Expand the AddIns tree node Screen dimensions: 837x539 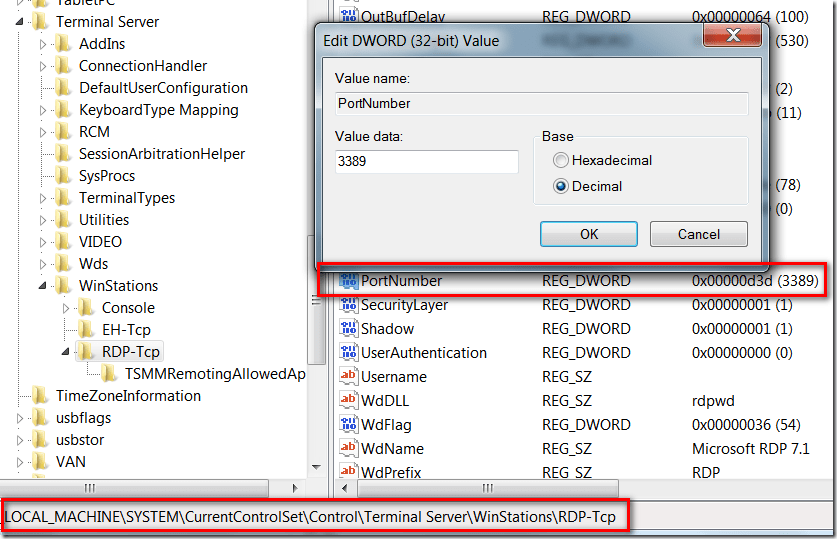pyautogui.click(x=43, y=44)
